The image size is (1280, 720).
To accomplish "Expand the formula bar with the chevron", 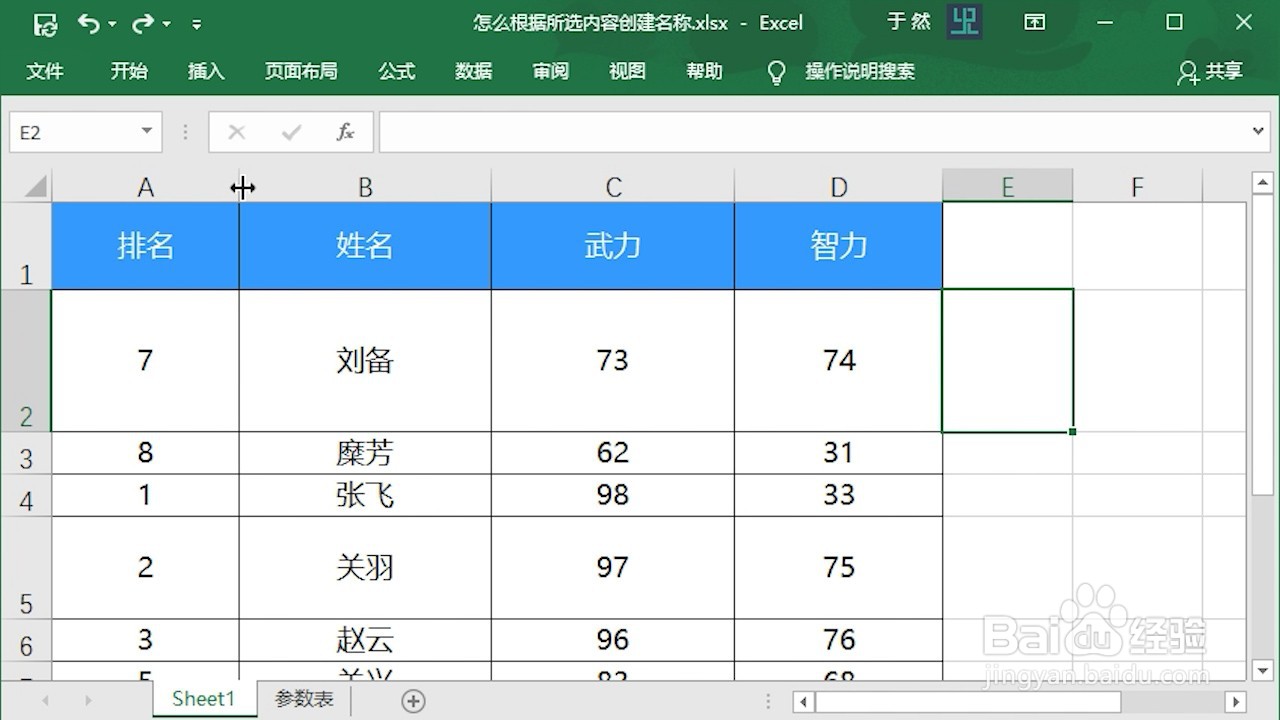I will [x=1258, y=131].
